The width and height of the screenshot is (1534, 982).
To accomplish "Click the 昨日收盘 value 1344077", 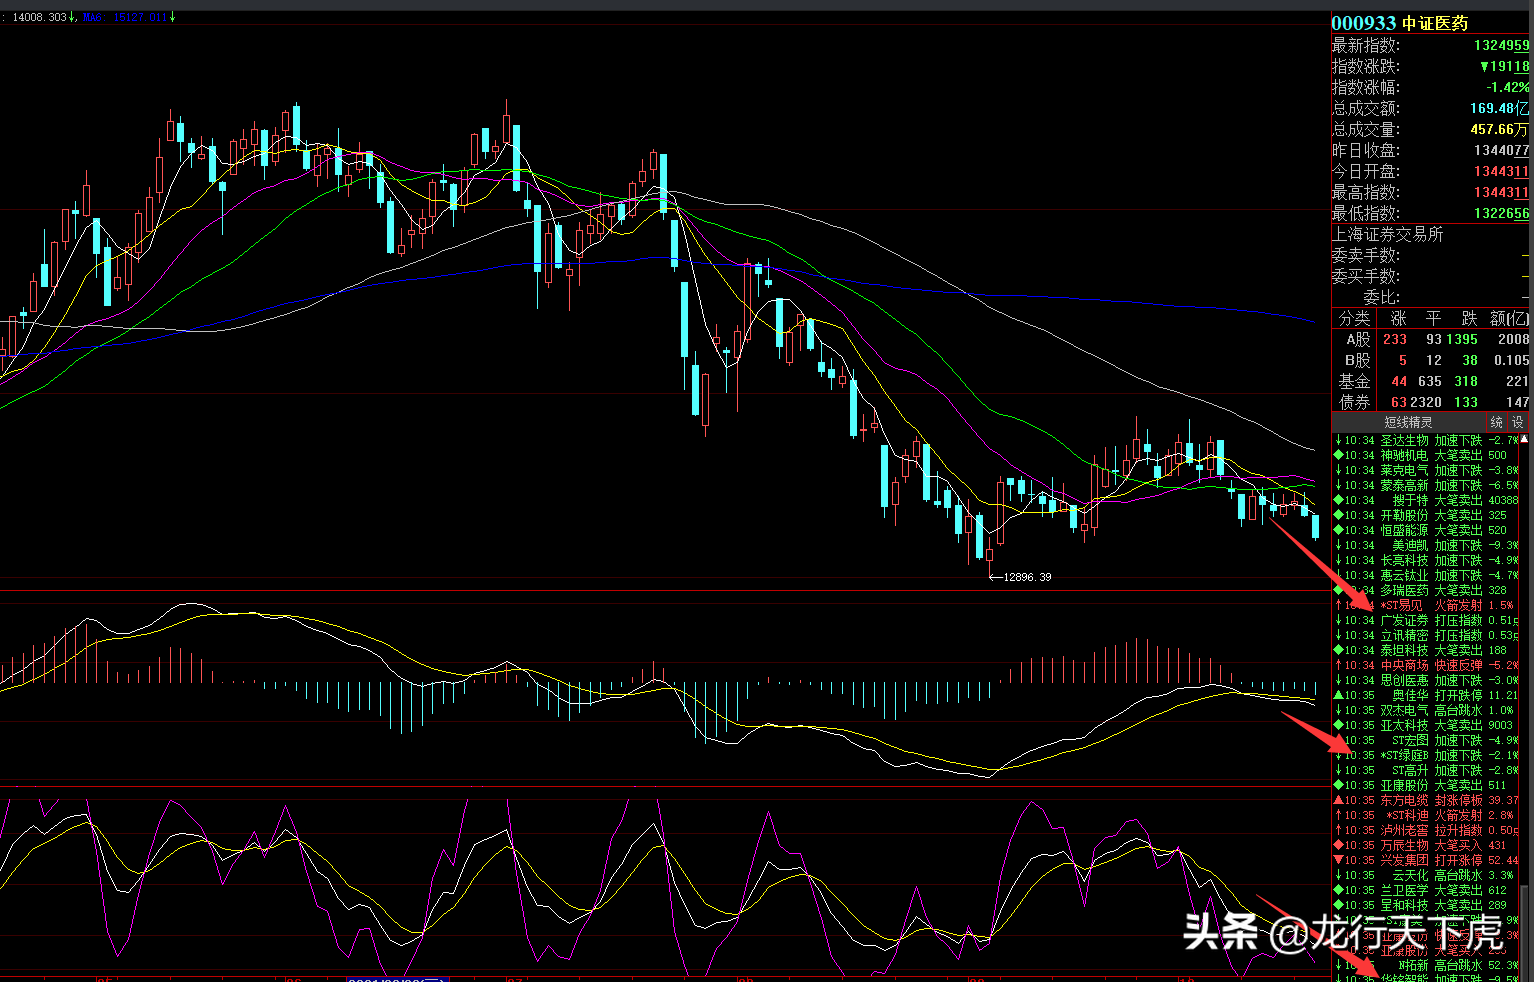I will pos(1501,150).
